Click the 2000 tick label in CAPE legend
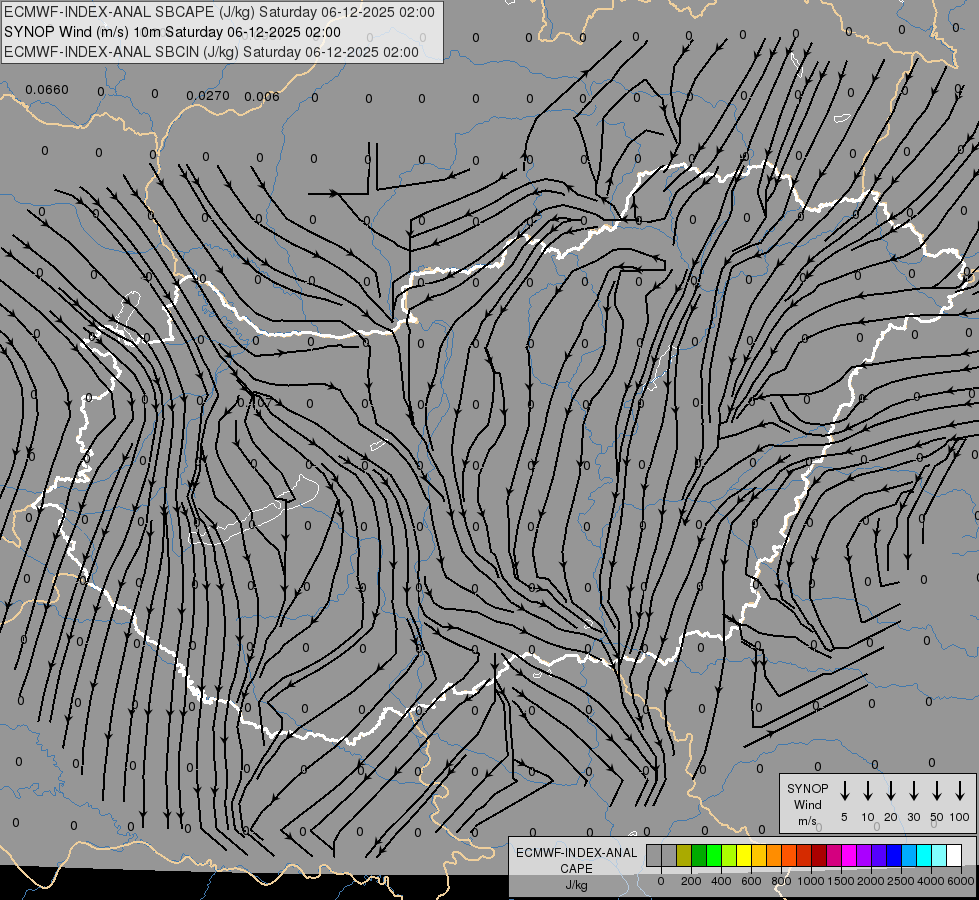The image size is (979, 900). click(871, 881)
